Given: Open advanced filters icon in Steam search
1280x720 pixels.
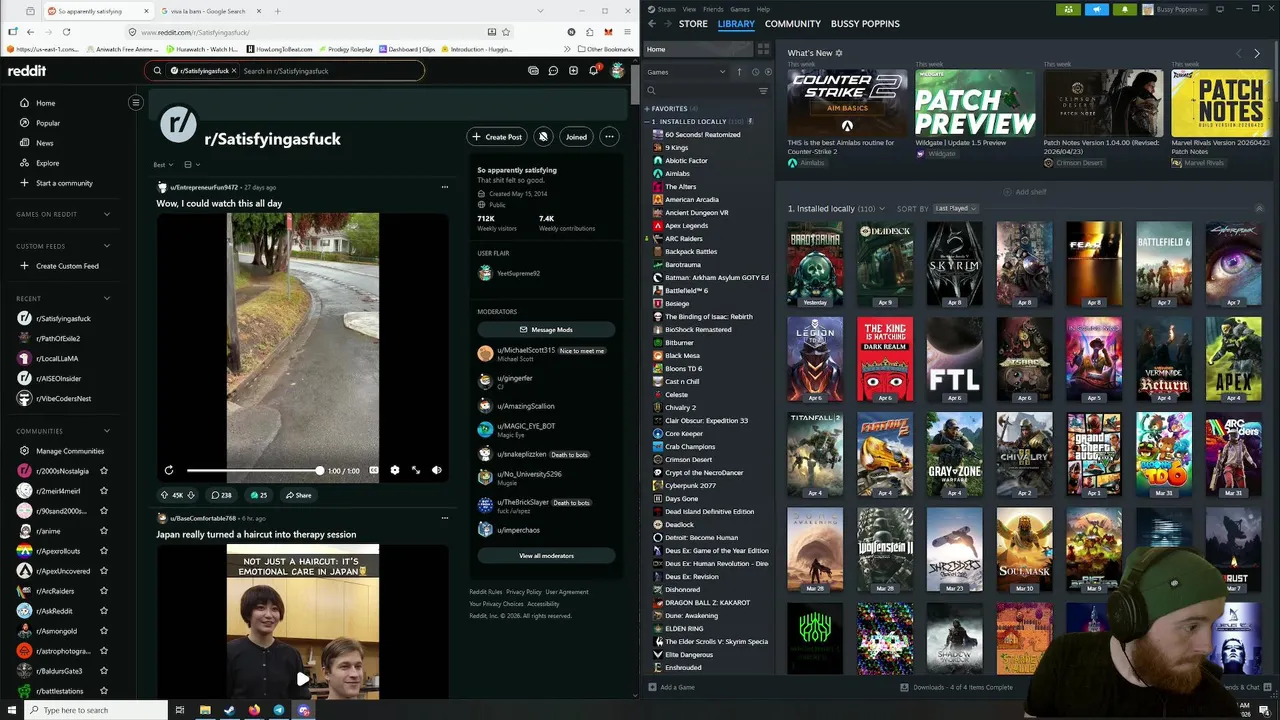Looking at the screenshot, I should coord(763,91).
